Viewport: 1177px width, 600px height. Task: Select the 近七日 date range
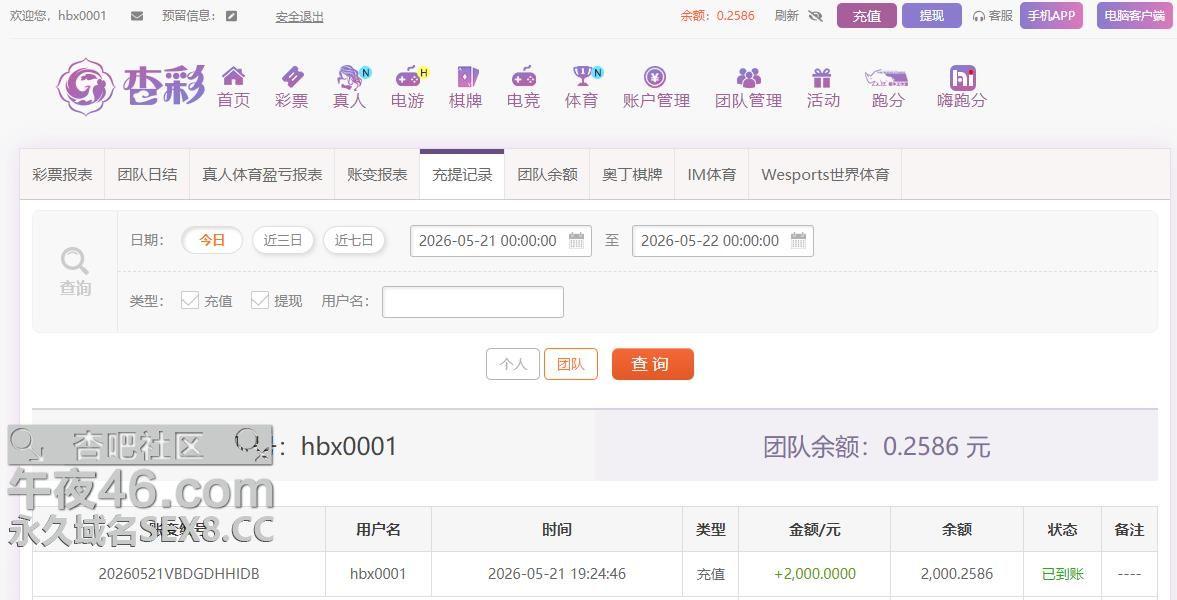[354, 240]
